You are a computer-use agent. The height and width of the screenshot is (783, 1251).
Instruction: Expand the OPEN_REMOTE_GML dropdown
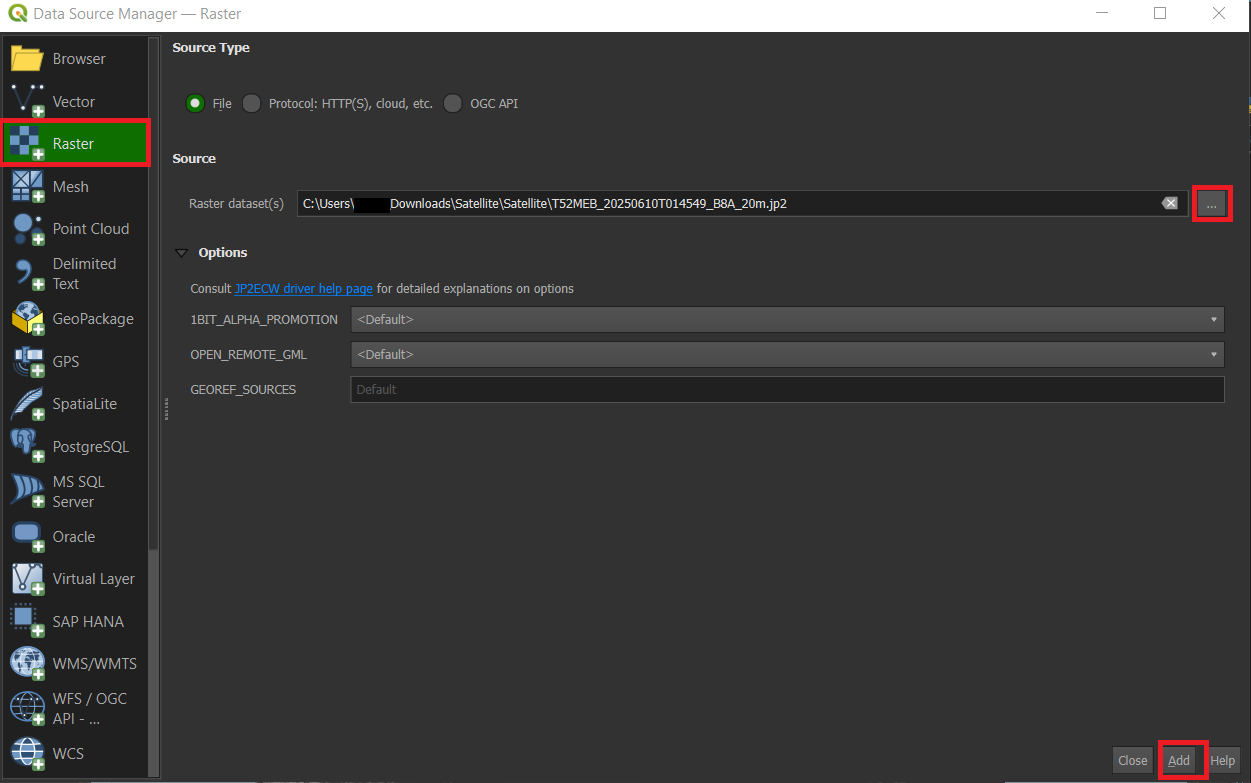pyautogui.click(x=787, y=354)
